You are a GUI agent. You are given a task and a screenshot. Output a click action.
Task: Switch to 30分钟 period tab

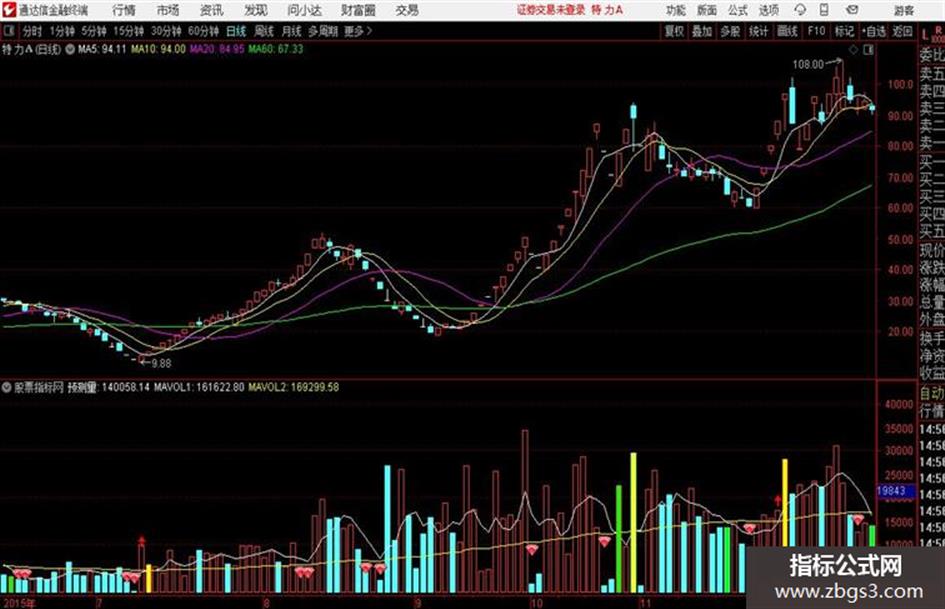click(166, 31)
